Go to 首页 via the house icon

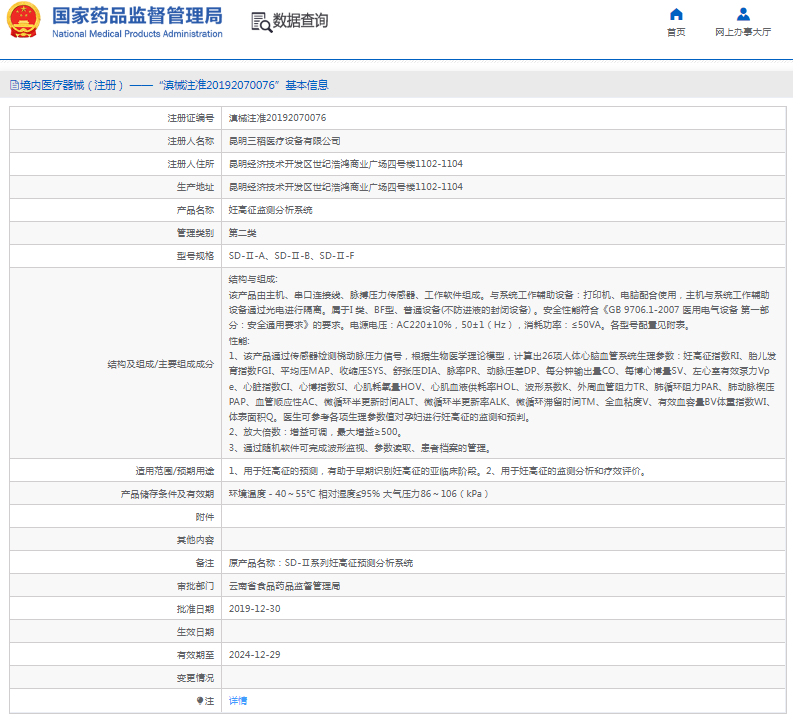point(676,14)
